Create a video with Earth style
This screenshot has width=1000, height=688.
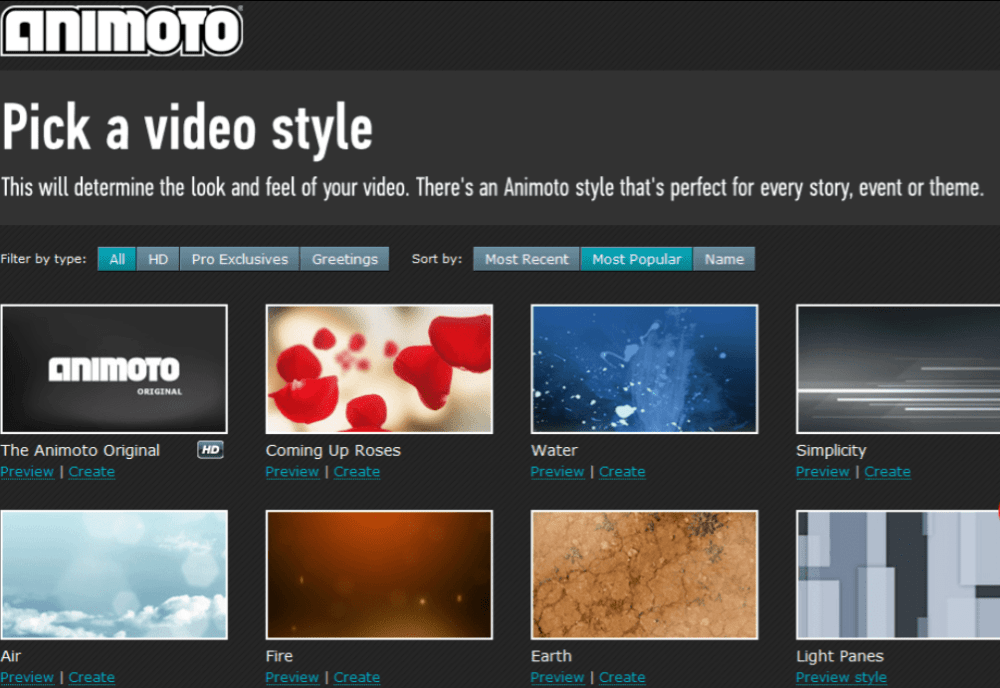[x=622, y=677]
